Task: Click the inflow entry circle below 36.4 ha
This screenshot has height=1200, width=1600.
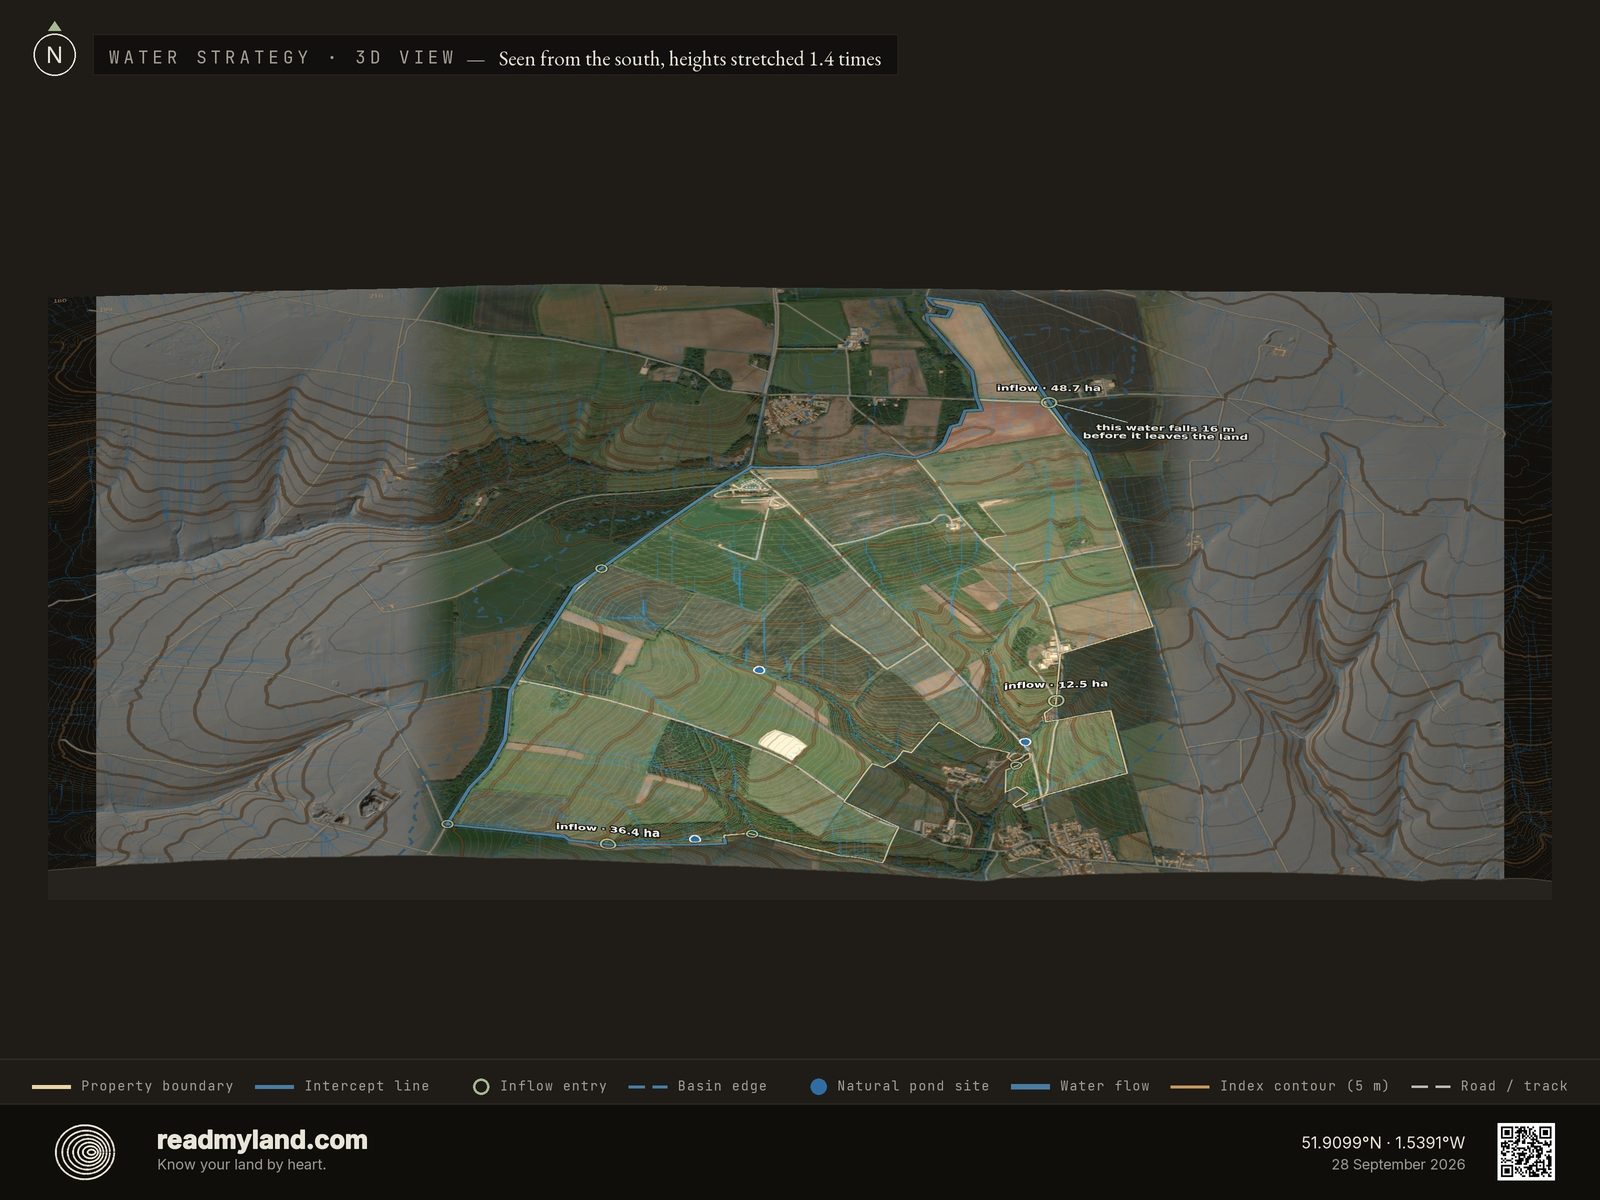Action: 607,845
